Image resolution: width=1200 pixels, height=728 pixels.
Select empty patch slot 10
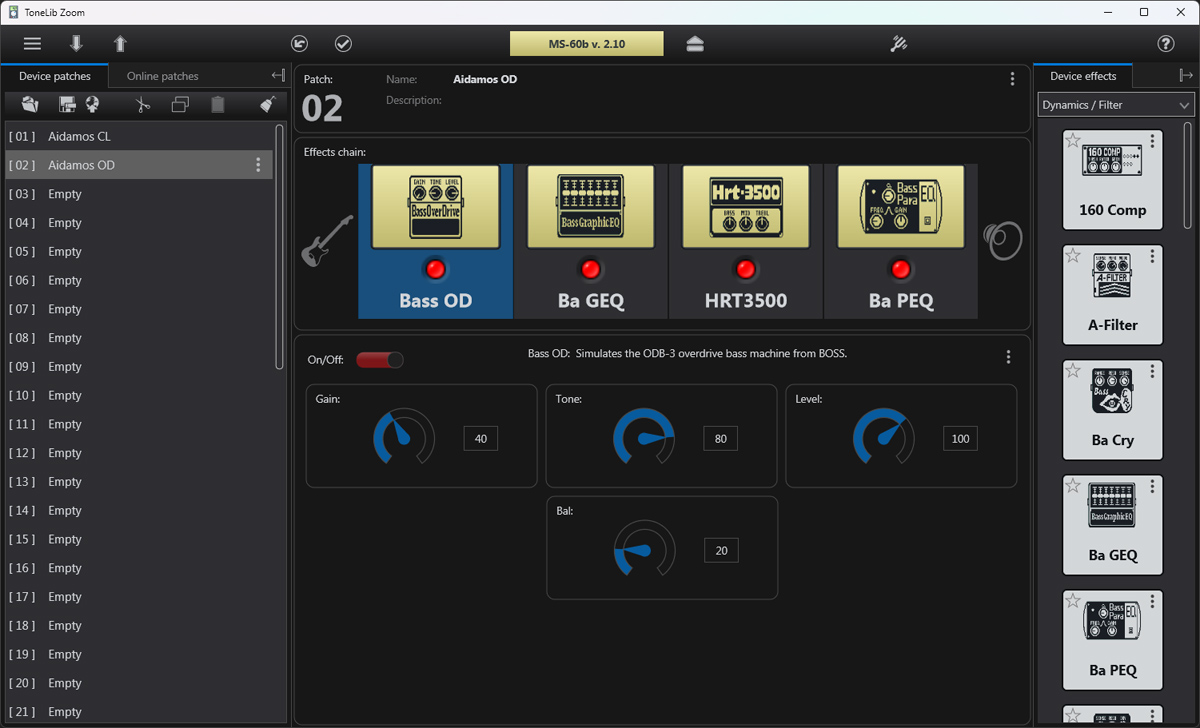click(139, 395)
